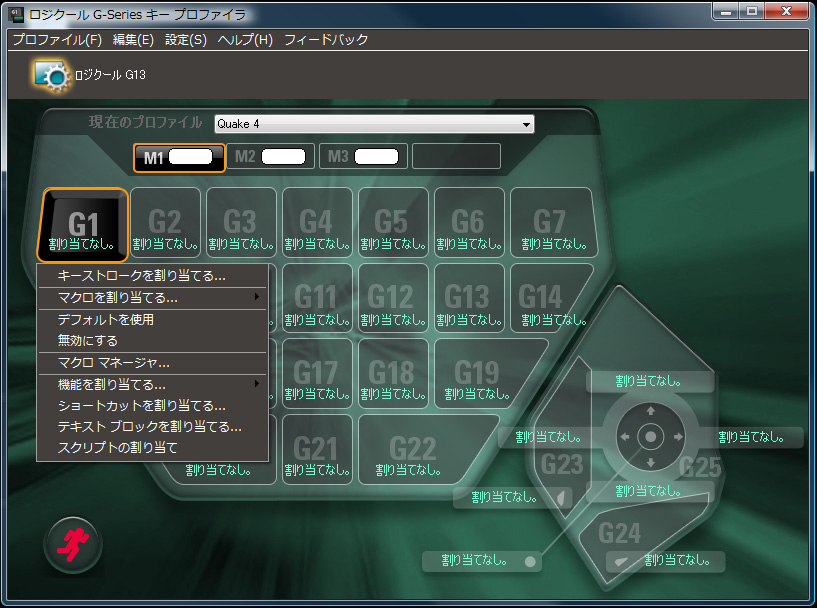Switch to the M1 mode
The height and width of the screenshot is (608, 817).
tap(173, 157)
